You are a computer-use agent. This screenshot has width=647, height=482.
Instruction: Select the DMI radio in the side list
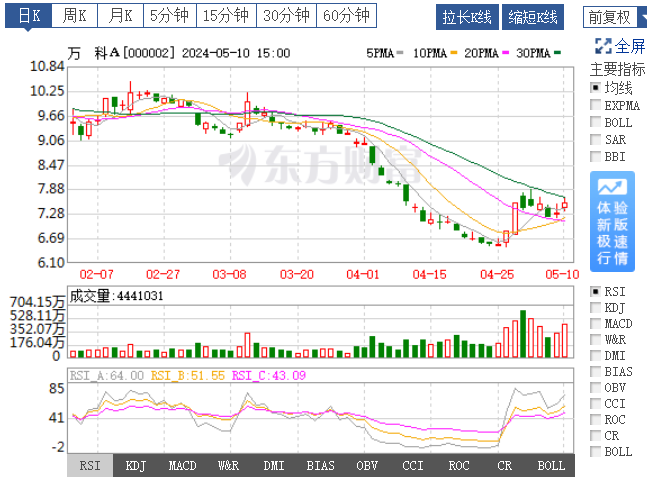[595, 355]
